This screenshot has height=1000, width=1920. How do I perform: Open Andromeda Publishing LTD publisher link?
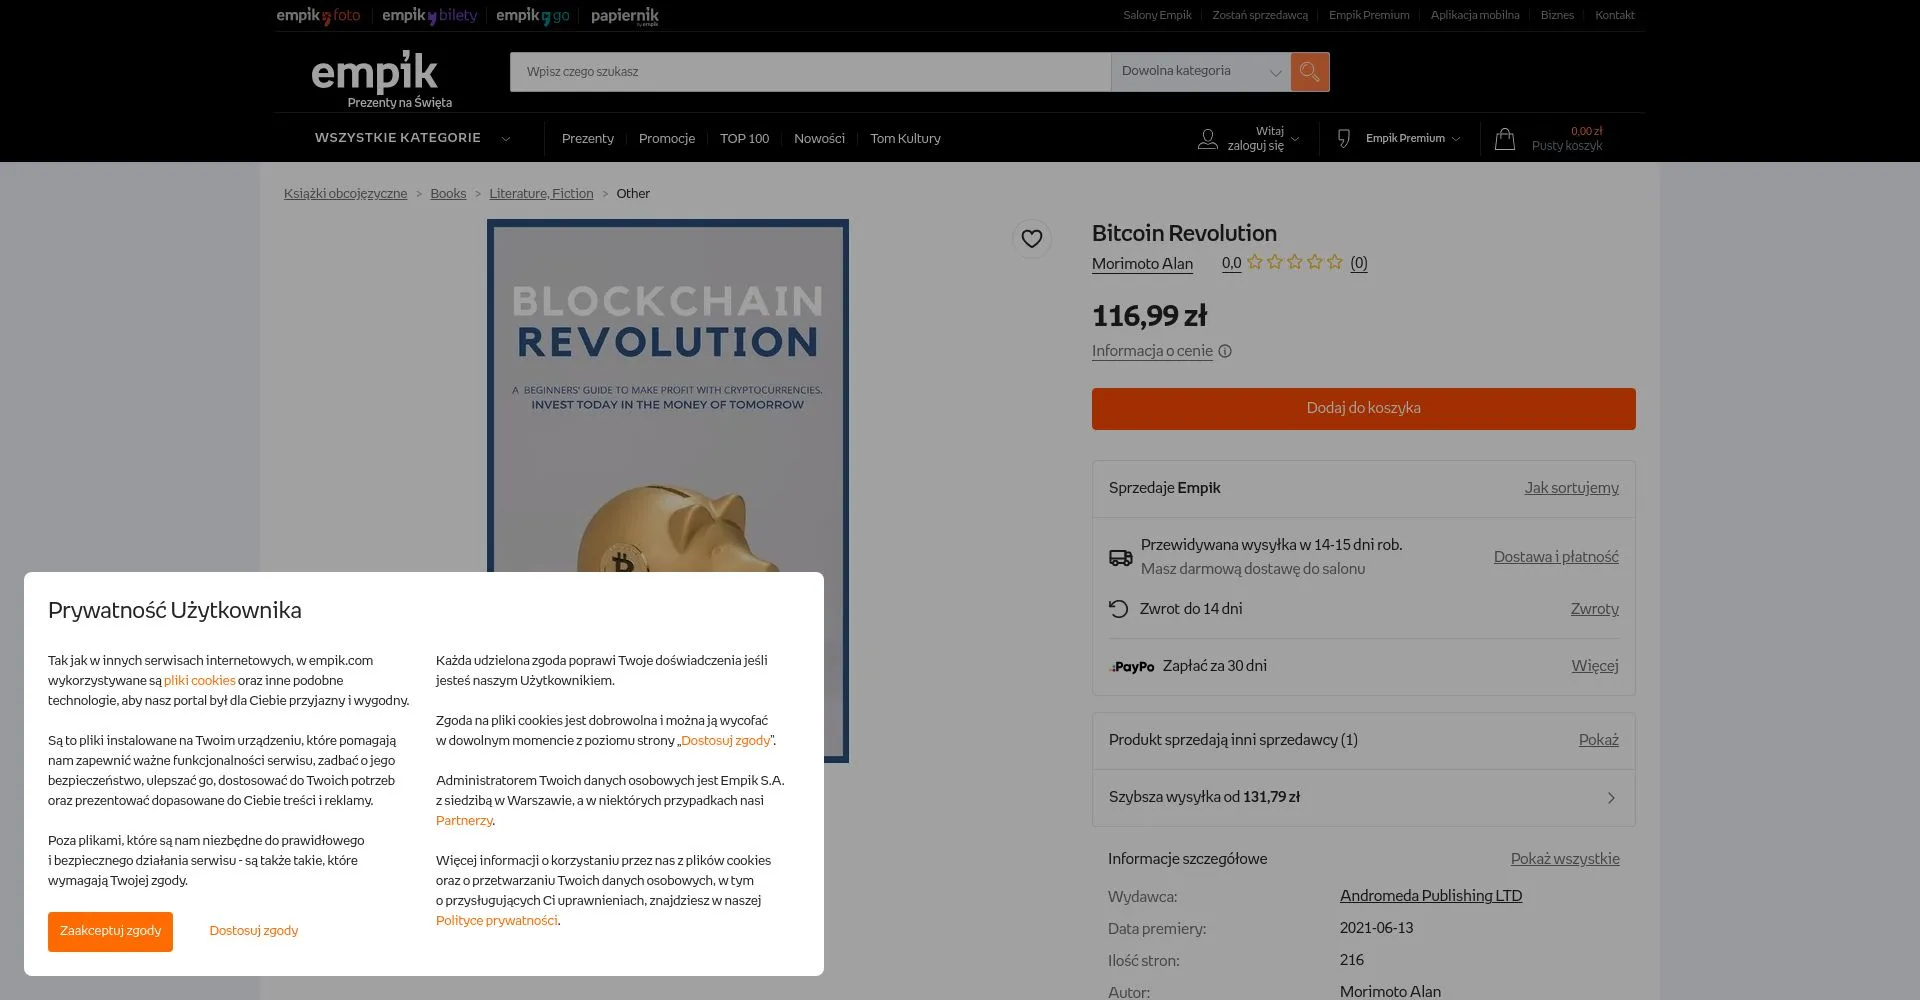[x=1431, y=896]
